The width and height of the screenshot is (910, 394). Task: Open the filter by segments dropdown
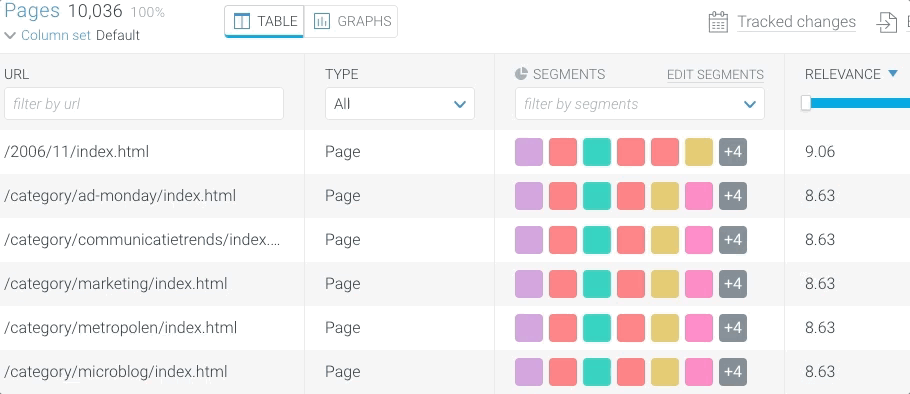tap(640, 104)
